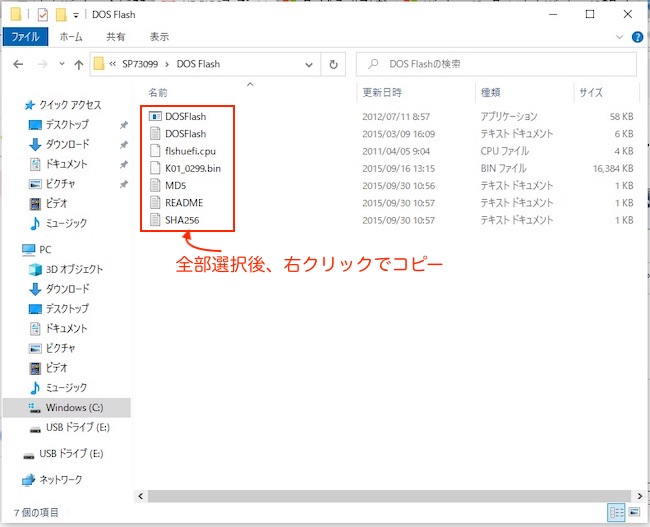The height and width of the screenshot is (527, 650).
Task: Expand the address bar history dropdown
Action: pos(309,65)
